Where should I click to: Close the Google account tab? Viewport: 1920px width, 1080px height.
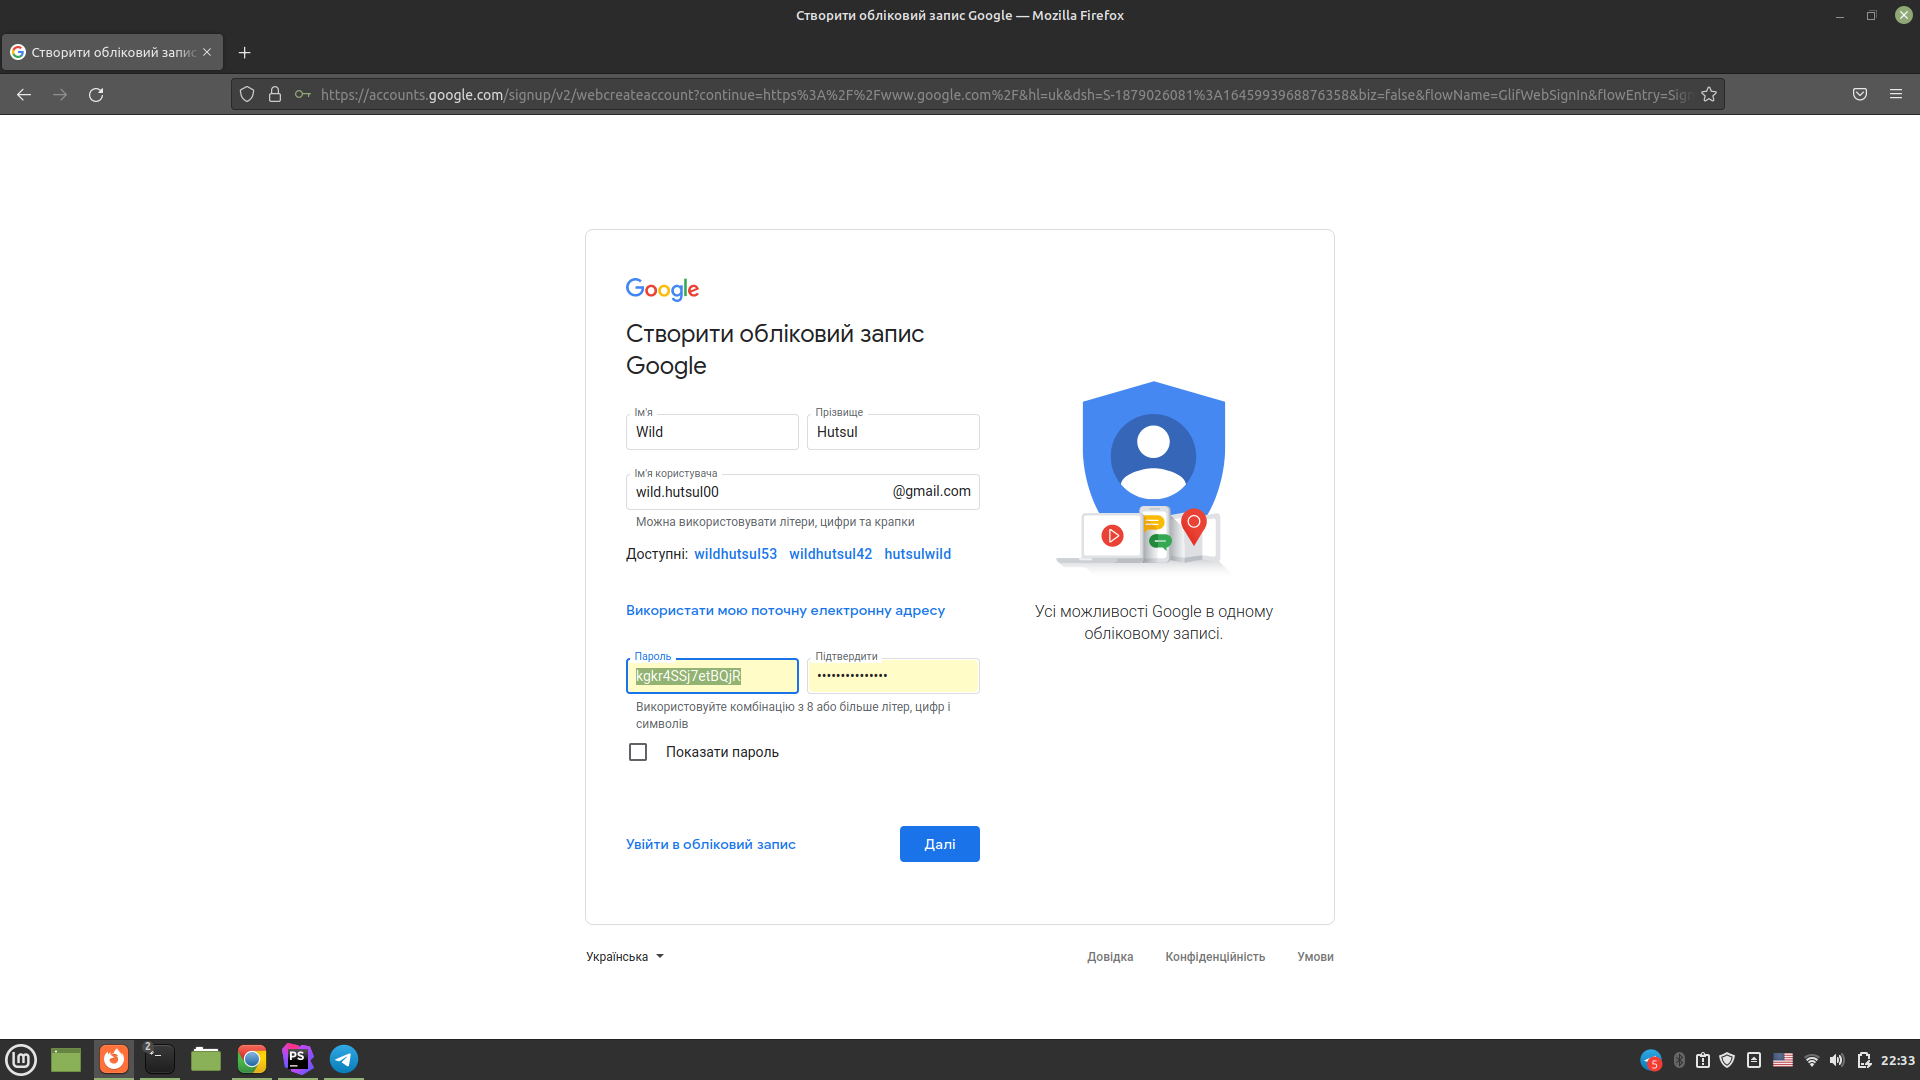click(x=207, y=52)
